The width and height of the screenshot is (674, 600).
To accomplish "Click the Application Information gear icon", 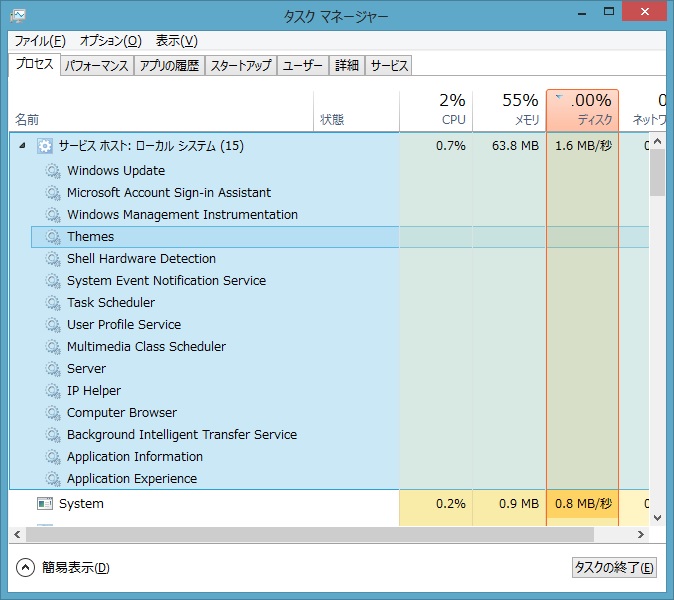I will 53,456.
